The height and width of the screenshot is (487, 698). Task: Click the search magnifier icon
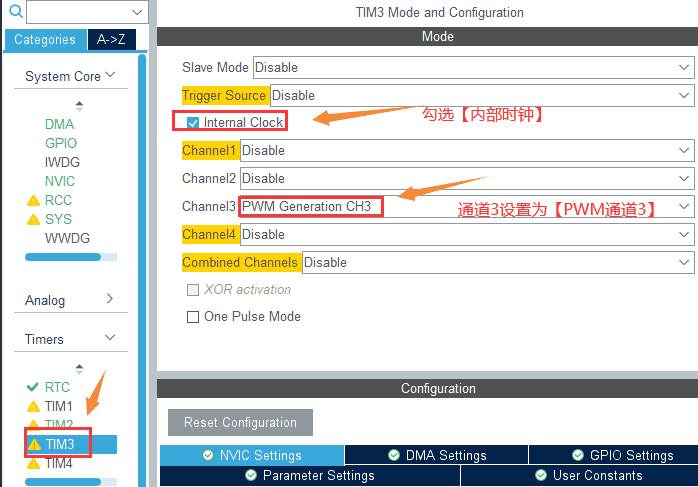point(15,12)
